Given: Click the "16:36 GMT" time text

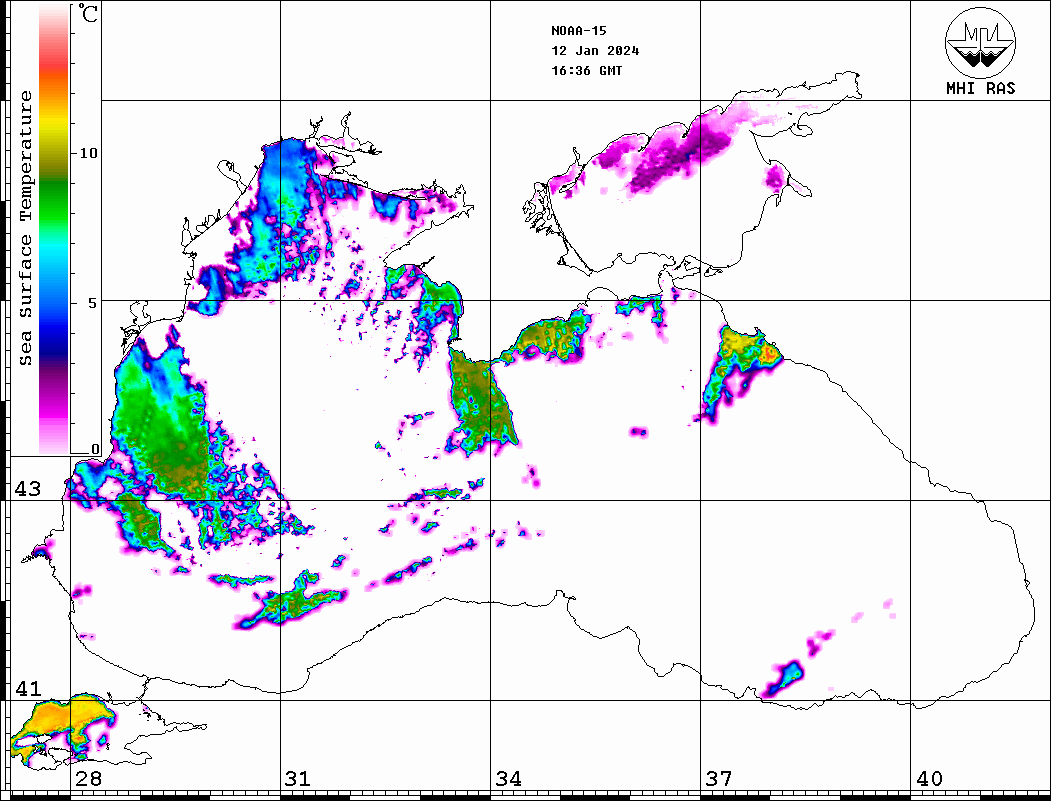Looking at the screenshot, I should coord(586,70).
